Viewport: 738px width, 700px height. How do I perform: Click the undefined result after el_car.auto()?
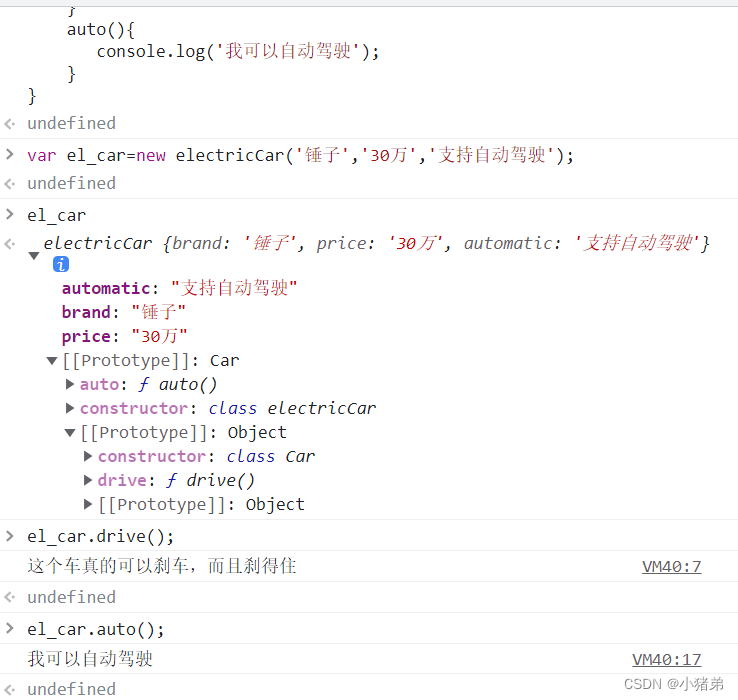pyautogui.click(x=71, y=689)
